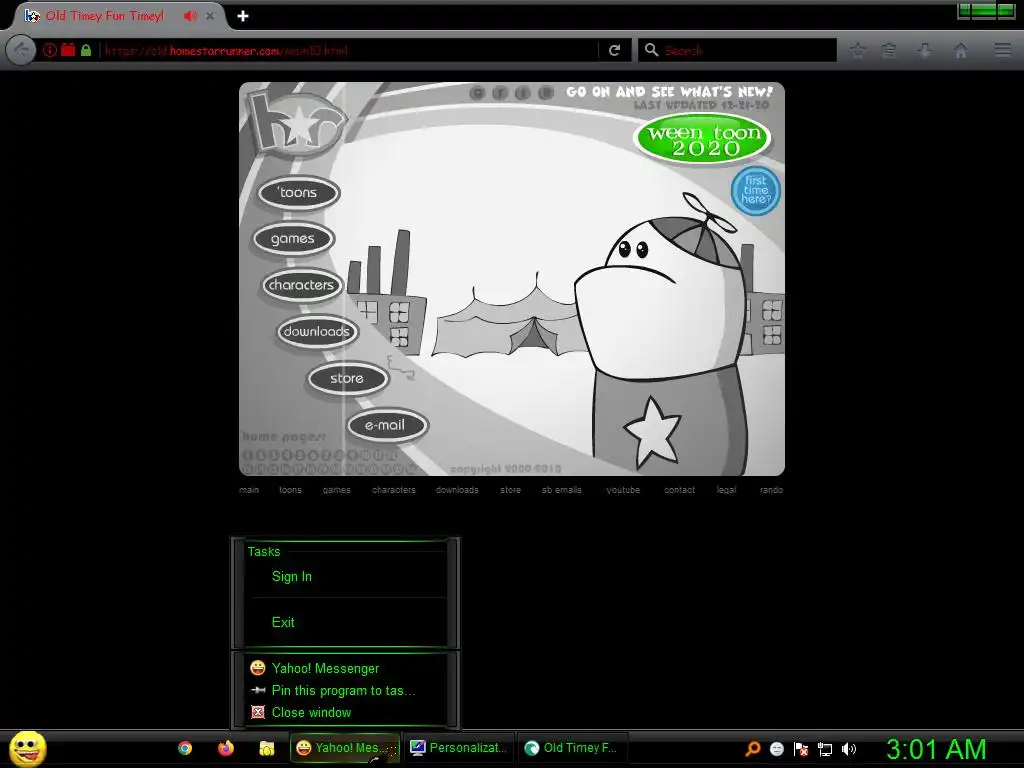Open site information via the circled i icon
Screen dimensions: 1024x768
pos(50,50)
